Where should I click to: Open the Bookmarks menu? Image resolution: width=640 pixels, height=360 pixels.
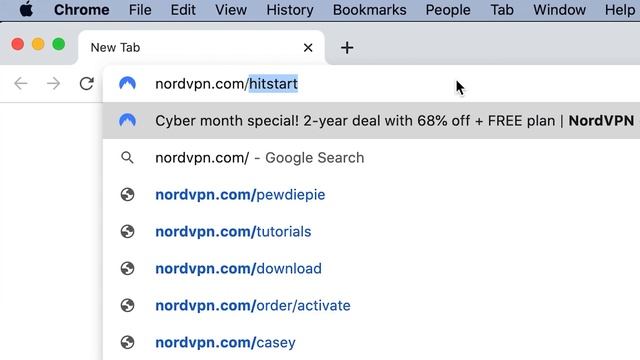point(369,10)
